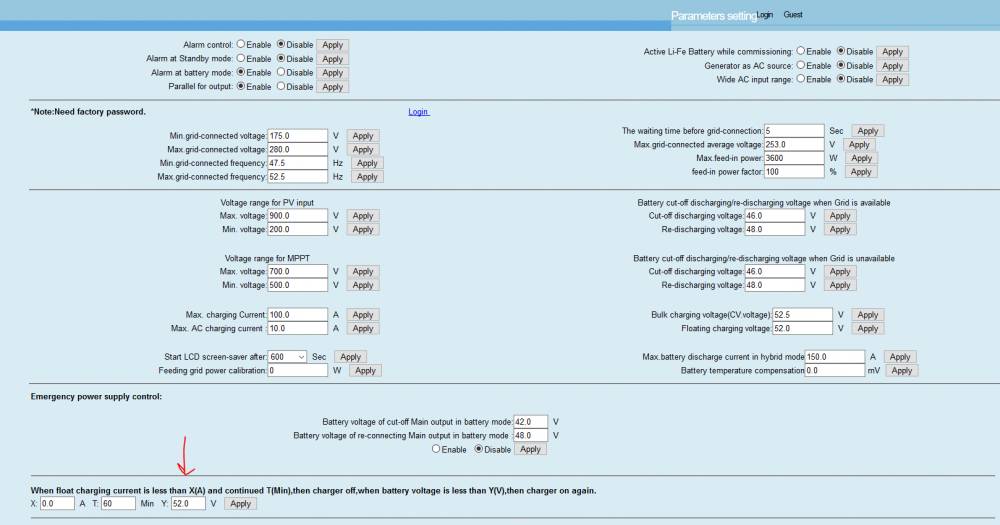Apply Re-discharging voltage when Grid unavailable

839,285
